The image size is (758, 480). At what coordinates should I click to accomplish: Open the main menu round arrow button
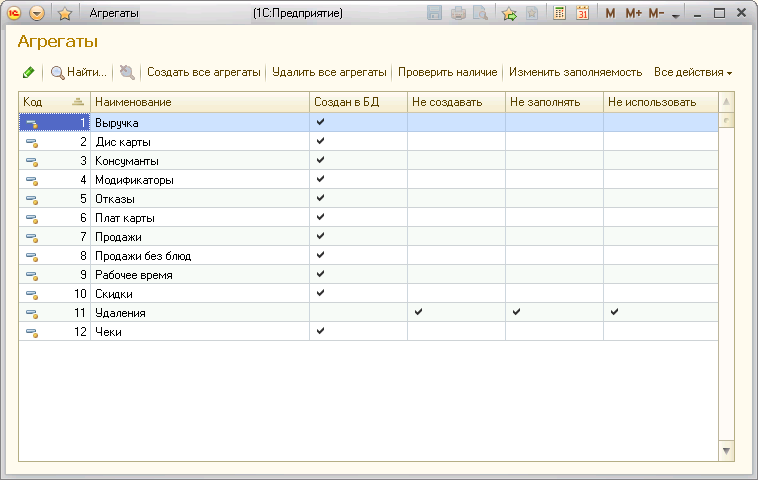[37, 14]
